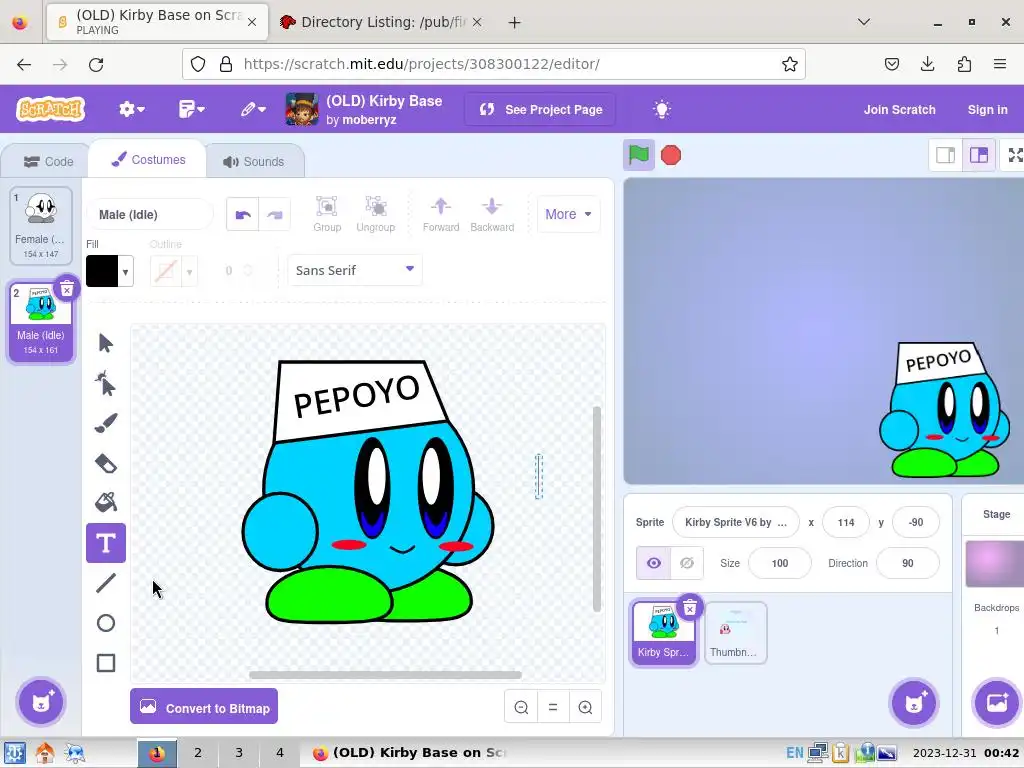Click the green flag to start
The height and width of the screenshot is (768, 1024).
[x=639, y=155]
